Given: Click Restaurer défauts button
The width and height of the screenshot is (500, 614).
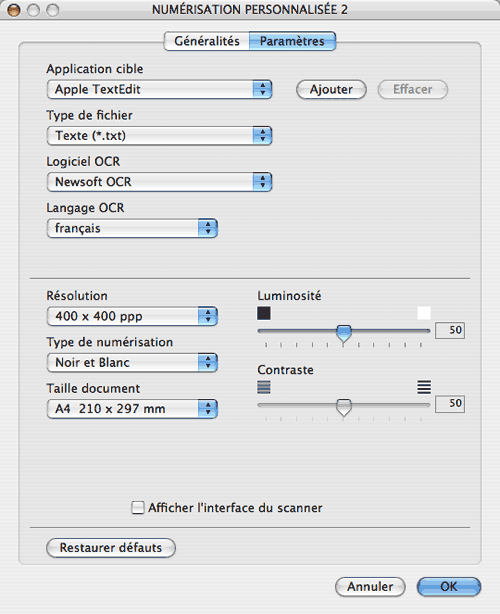Looking at the screenshot, I should 111,547.
